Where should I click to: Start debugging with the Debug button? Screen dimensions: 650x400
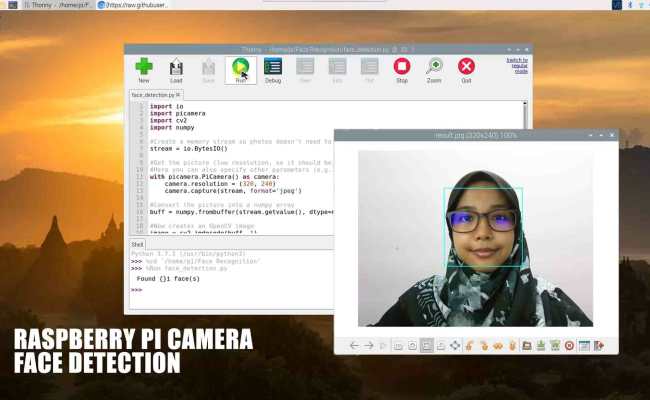click(x=273, y=70)
